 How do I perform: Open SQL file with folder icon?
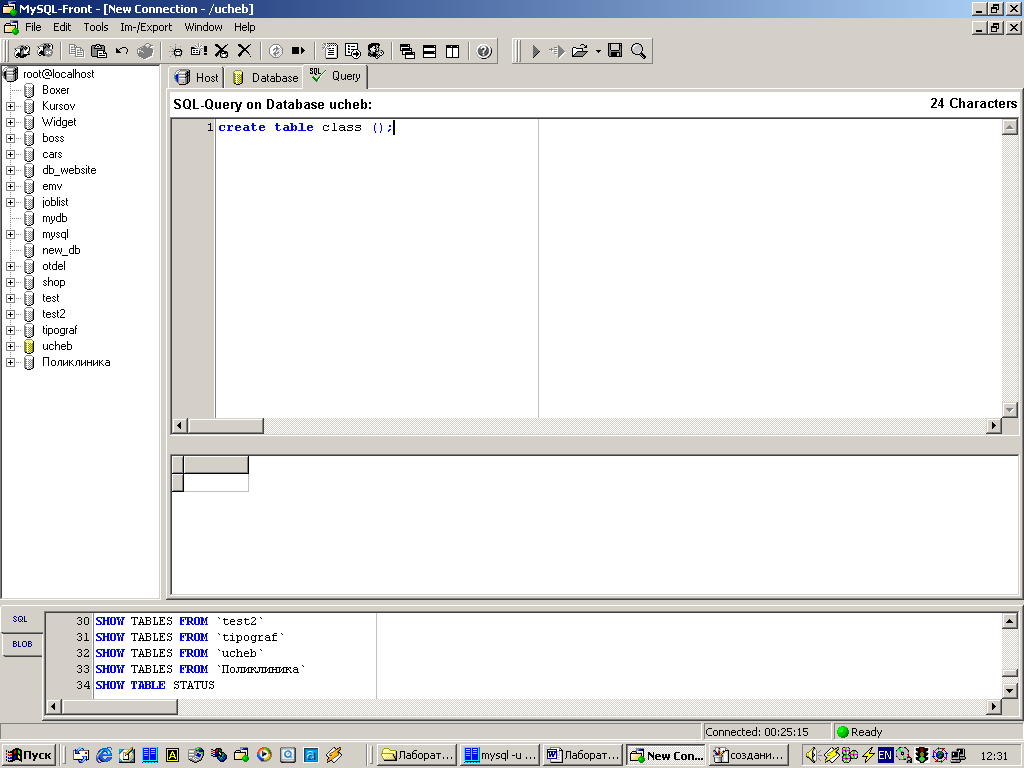[580, 51]
